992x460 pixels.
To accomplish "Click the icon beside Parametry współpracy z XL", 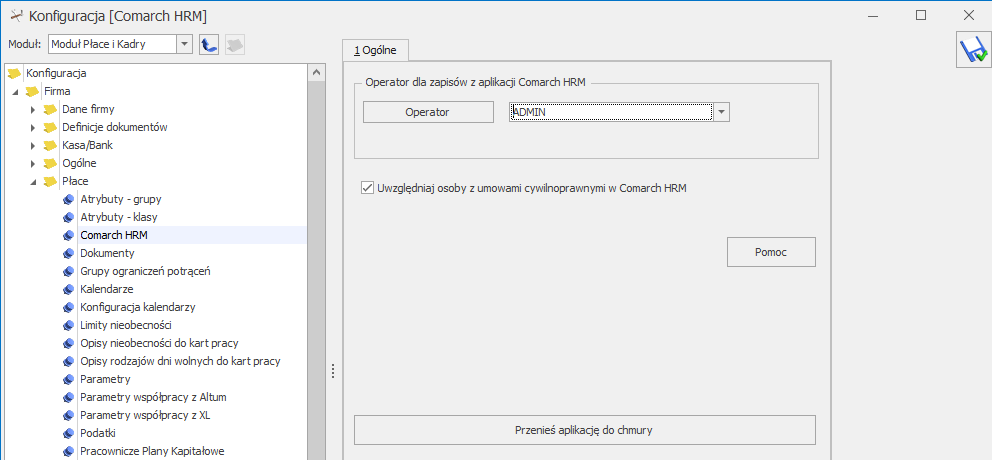I will coord(68,415).
